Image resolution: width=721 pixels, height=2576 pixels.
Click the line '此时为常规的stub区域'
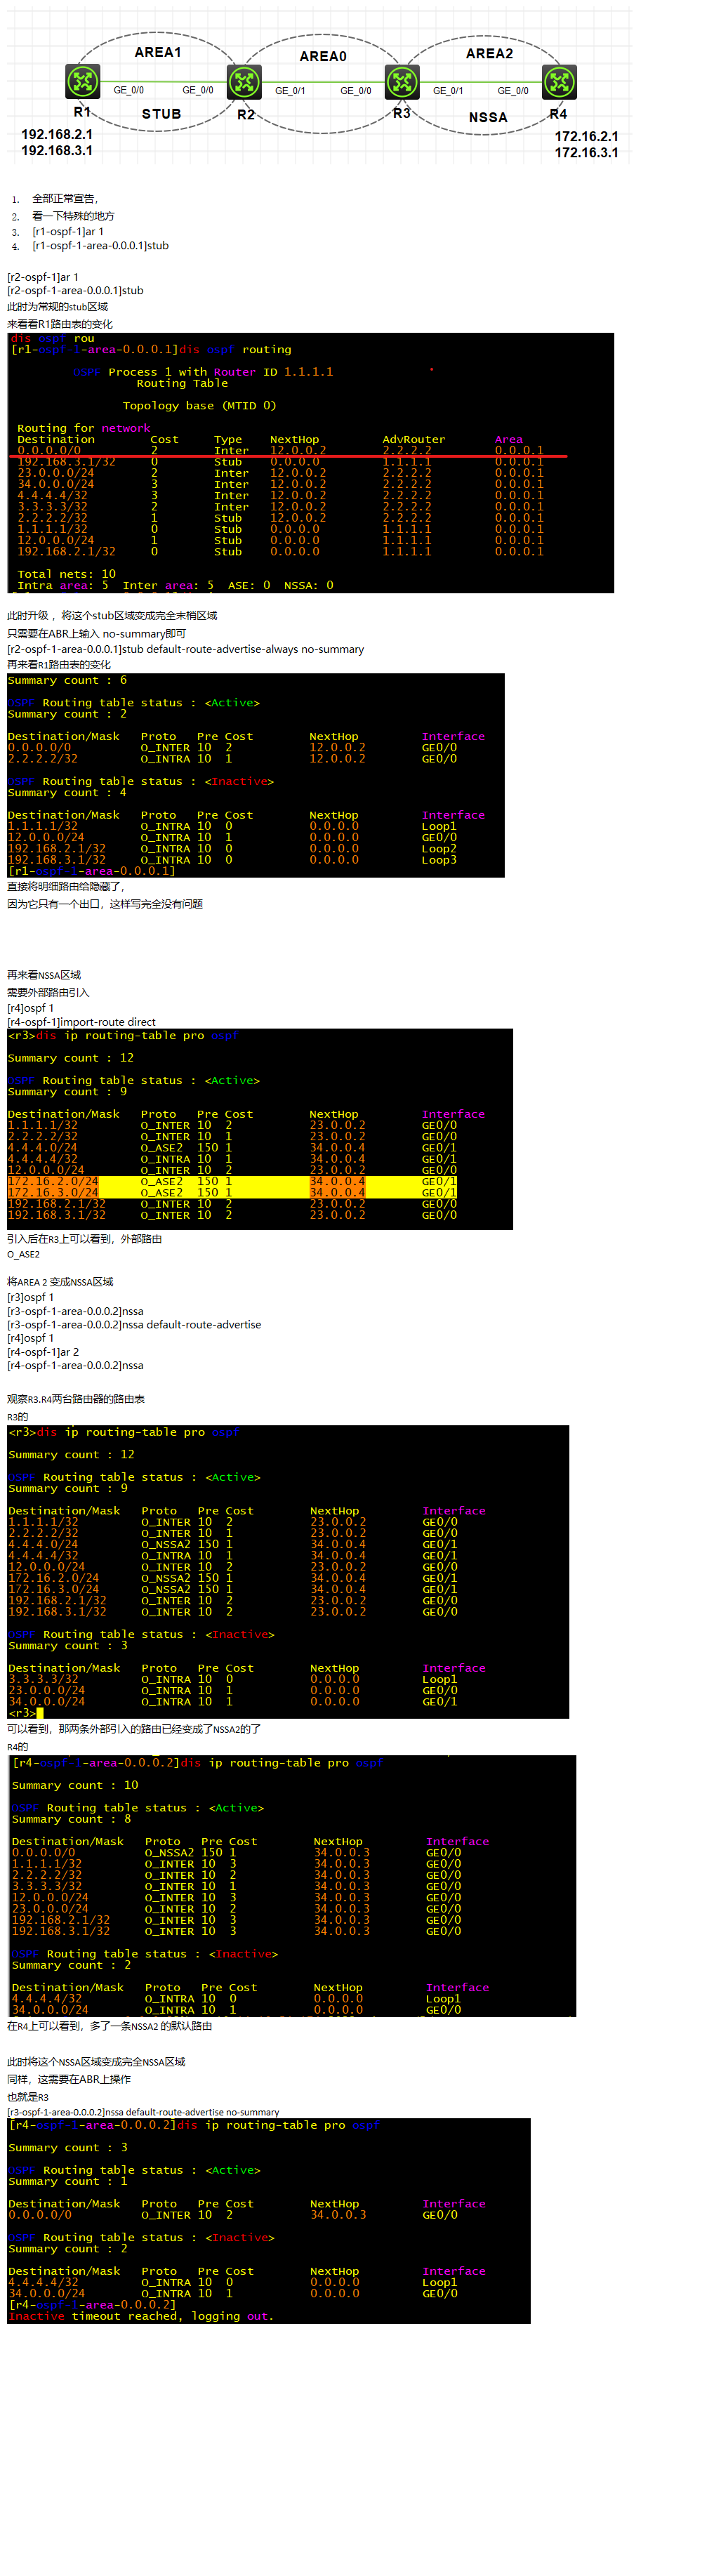(57, 307)
